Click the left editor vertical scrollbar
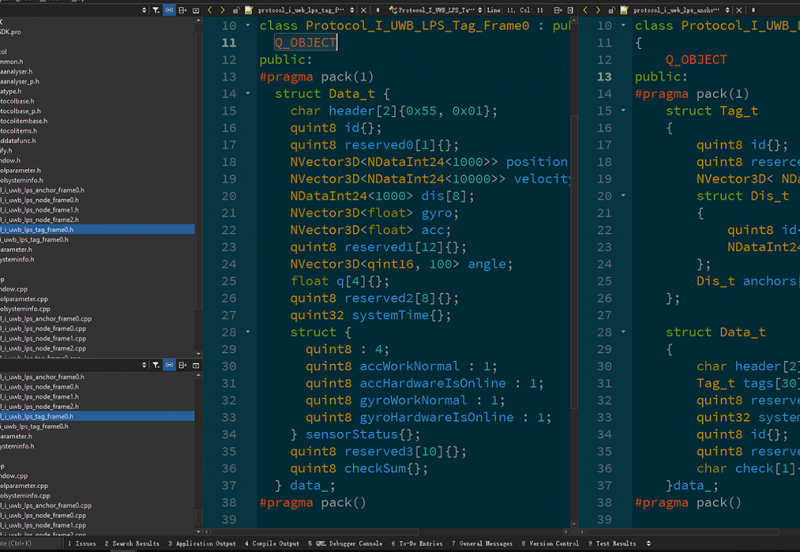 tap(574, 262)
